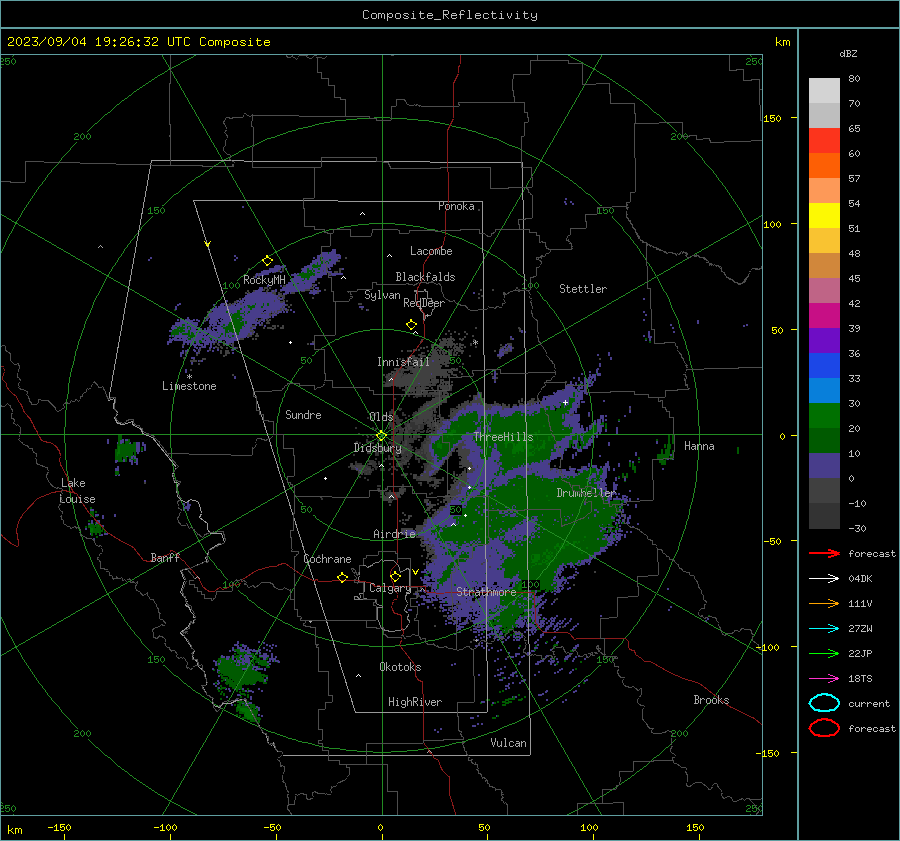Click the dBZ legend heading

[x=848, y=53]
